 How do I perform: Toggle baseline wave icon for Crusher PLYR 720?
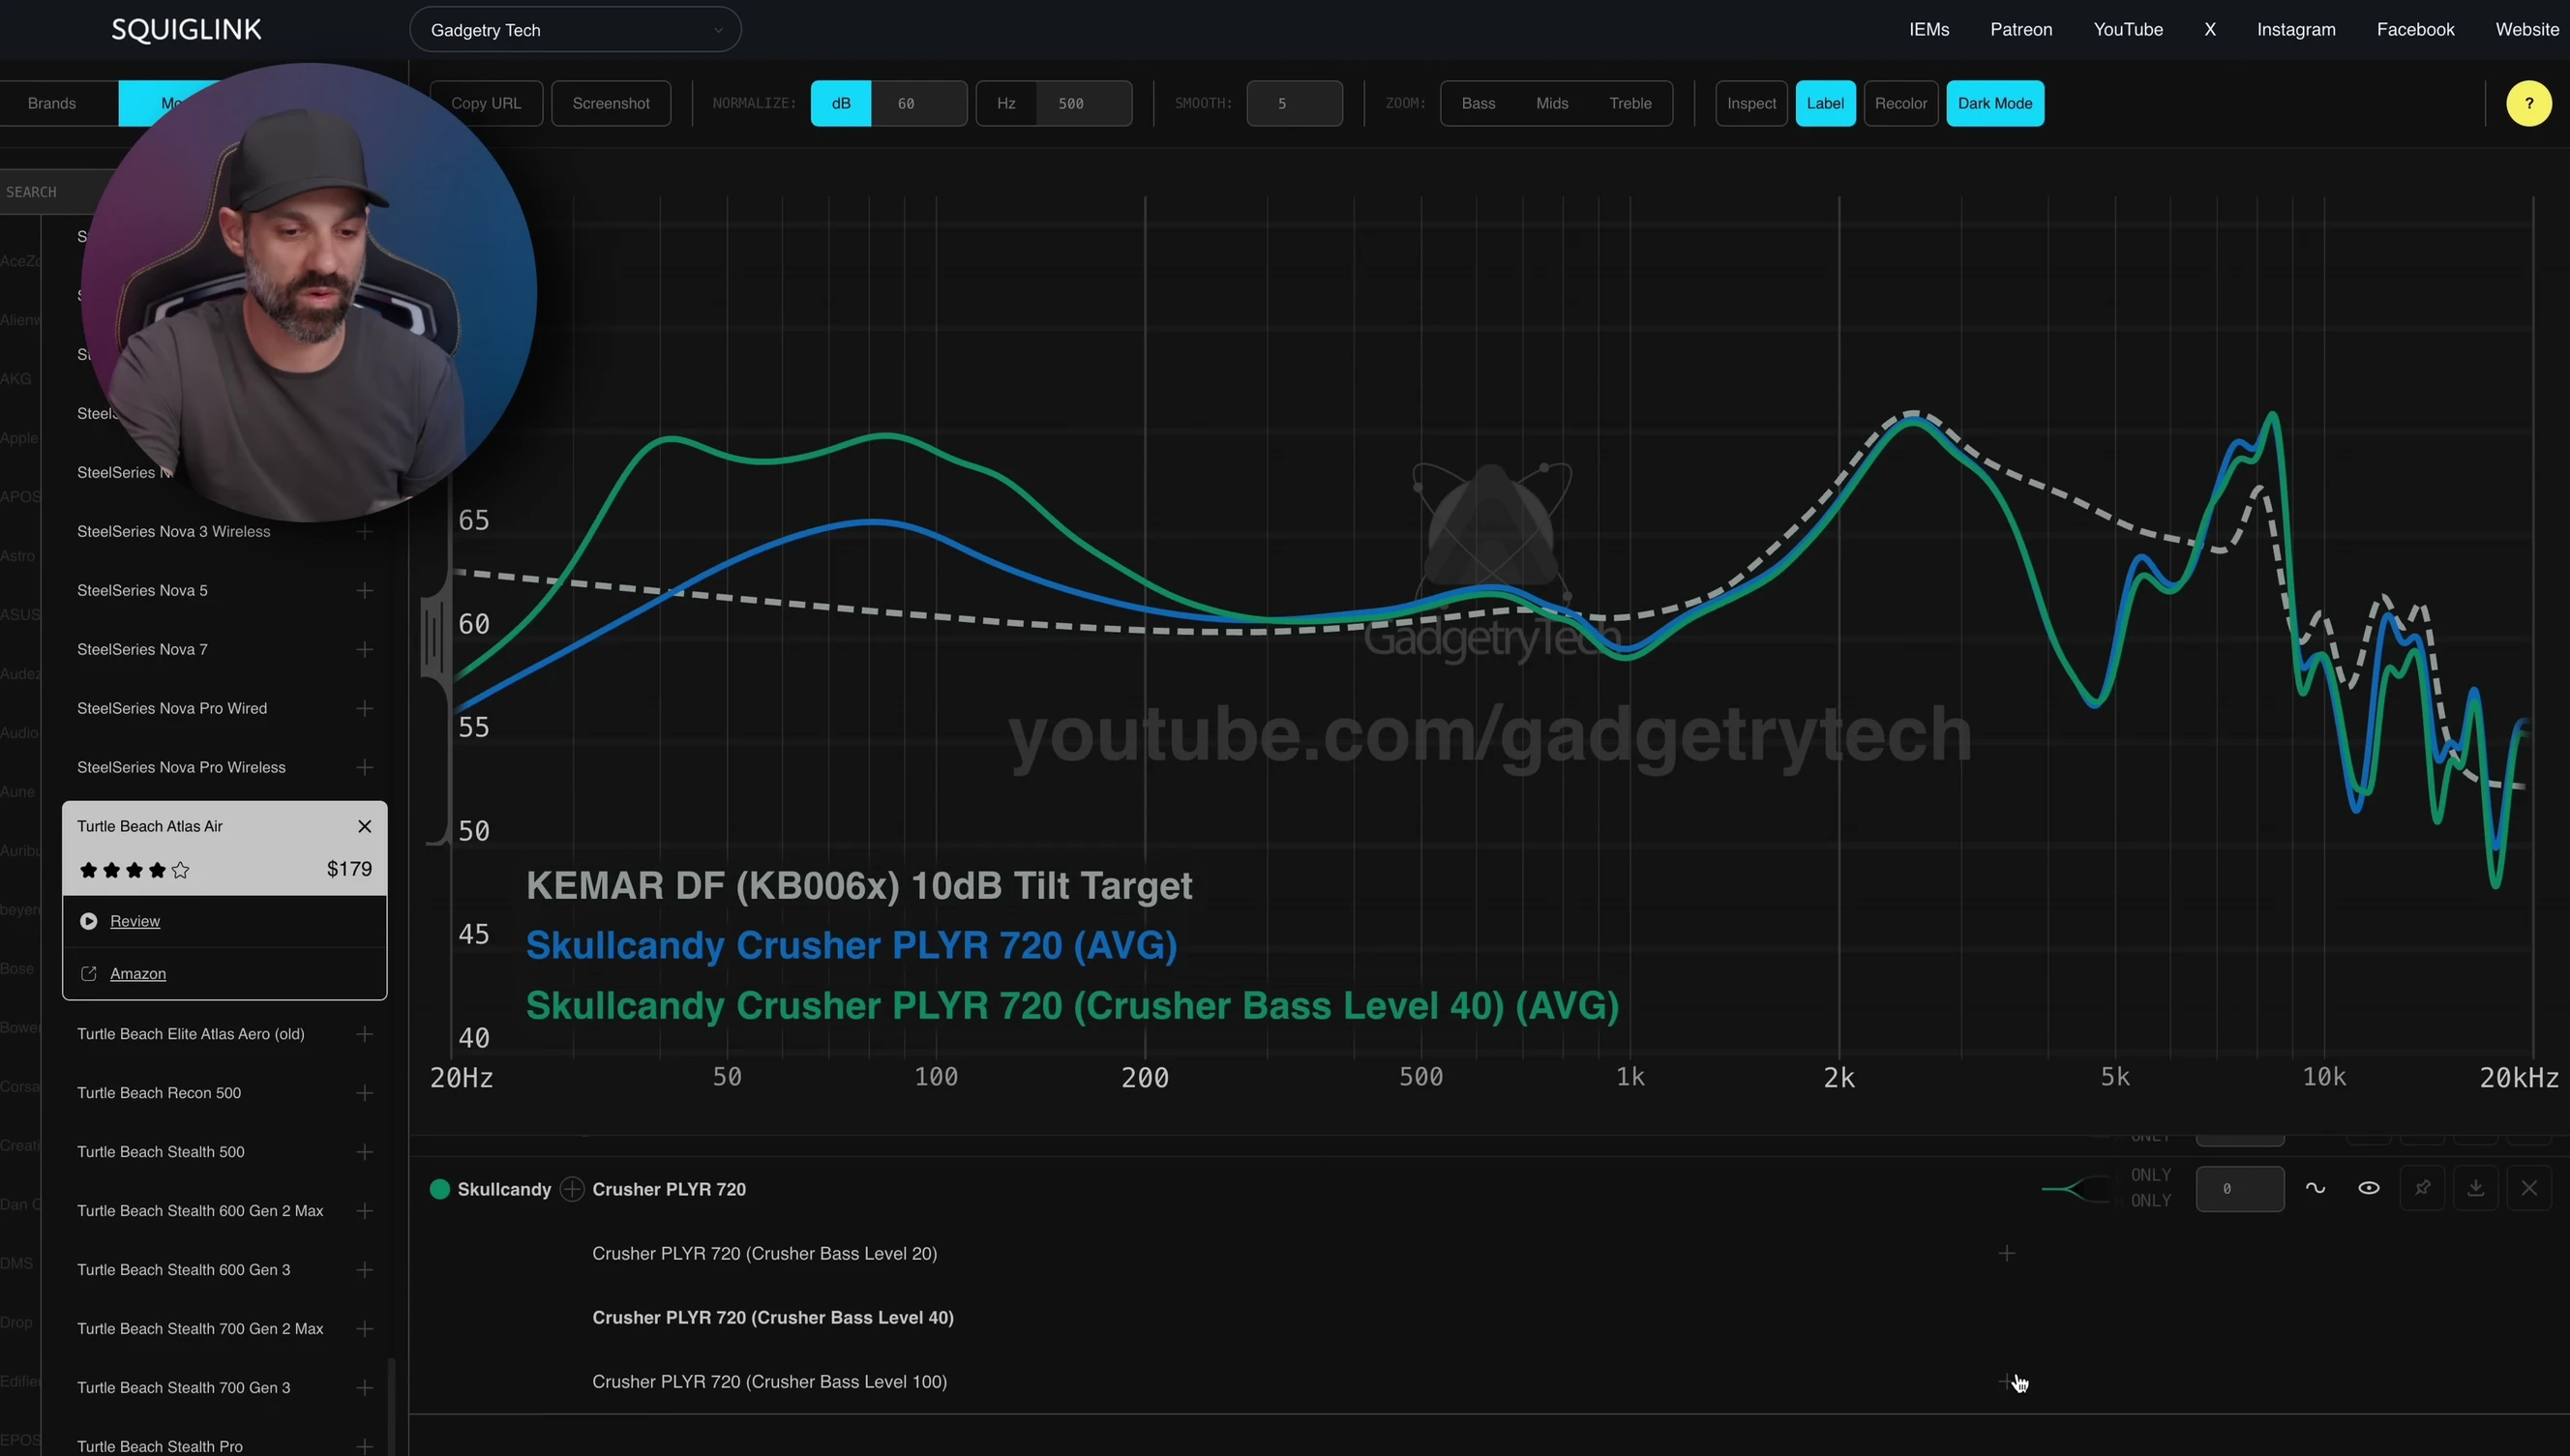(2315, 1188)
